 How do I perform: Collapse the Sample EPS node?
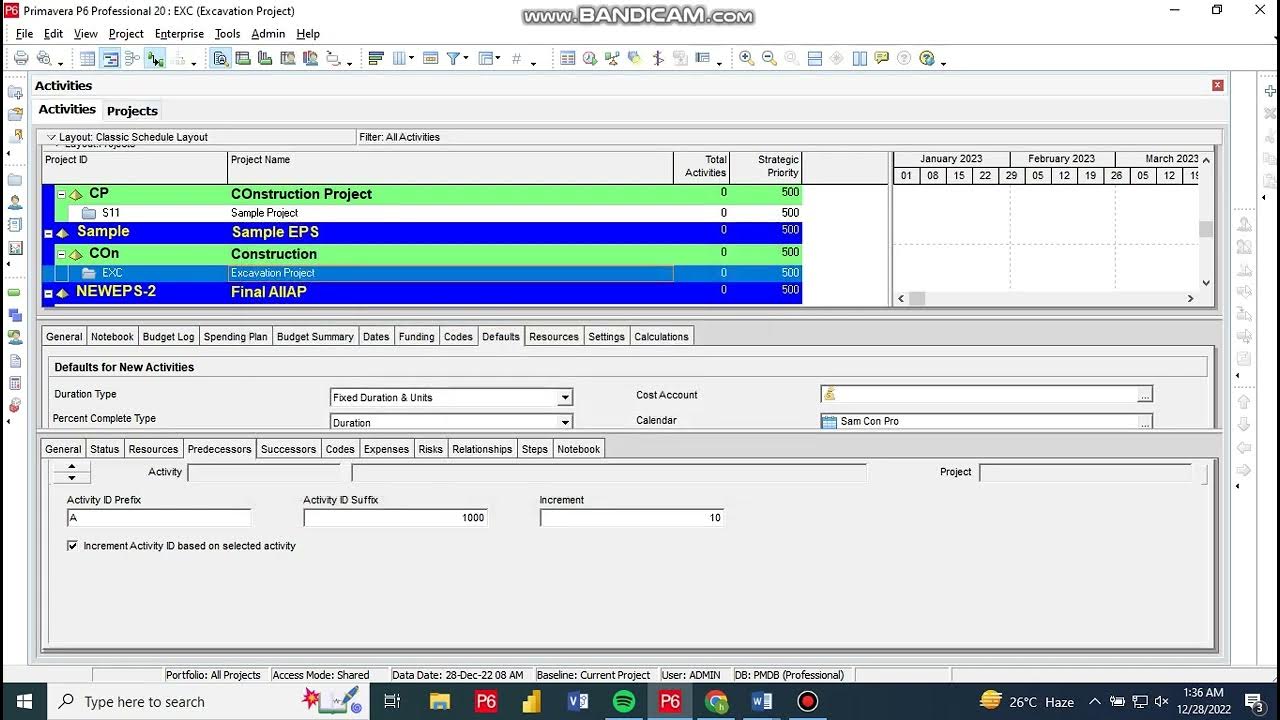(48, 232)
